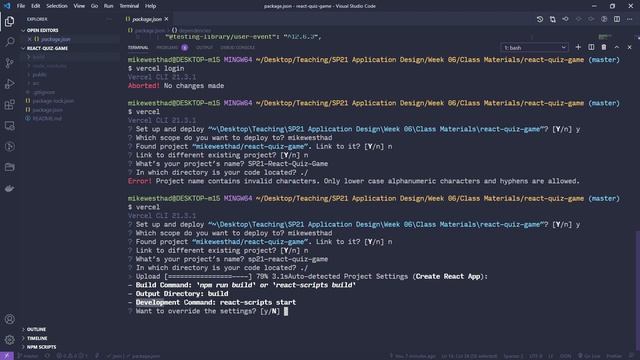Select the package.json editor tab
The height and width of the screenshot is (360, 640).
pos(147,19)
